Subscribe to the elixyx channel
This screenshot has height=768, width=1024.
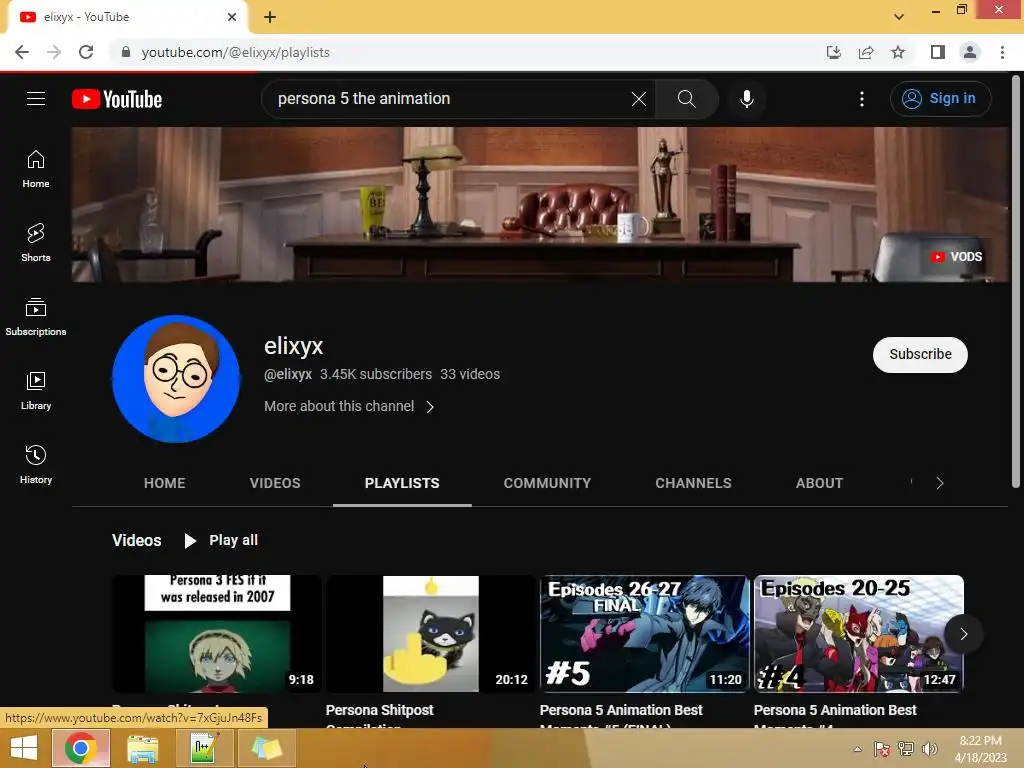tap(920, 355)
